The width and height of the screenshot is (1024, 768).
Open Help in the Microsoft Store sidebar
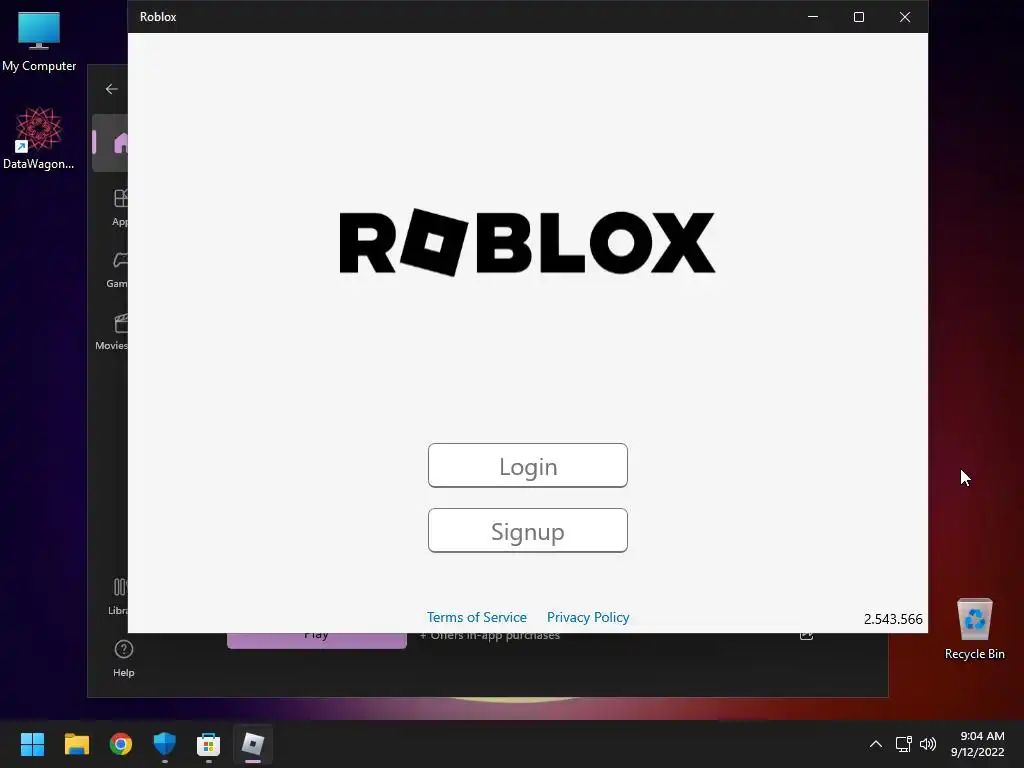[x=123, y=658]
